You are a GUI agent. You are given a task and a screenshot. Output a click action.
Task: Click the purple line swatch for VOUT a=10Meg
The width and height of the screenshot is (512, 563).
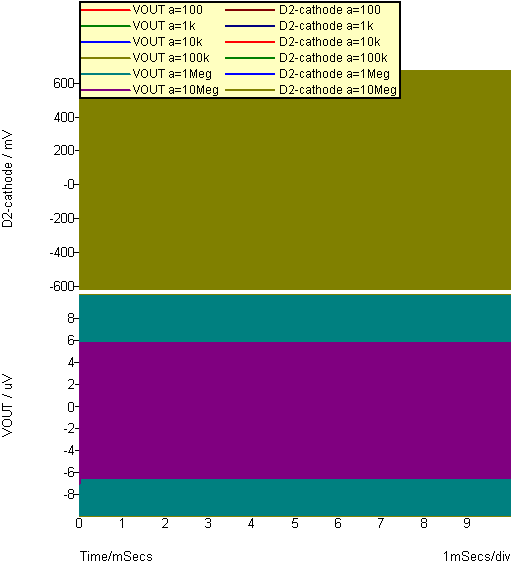coord(106,90)
